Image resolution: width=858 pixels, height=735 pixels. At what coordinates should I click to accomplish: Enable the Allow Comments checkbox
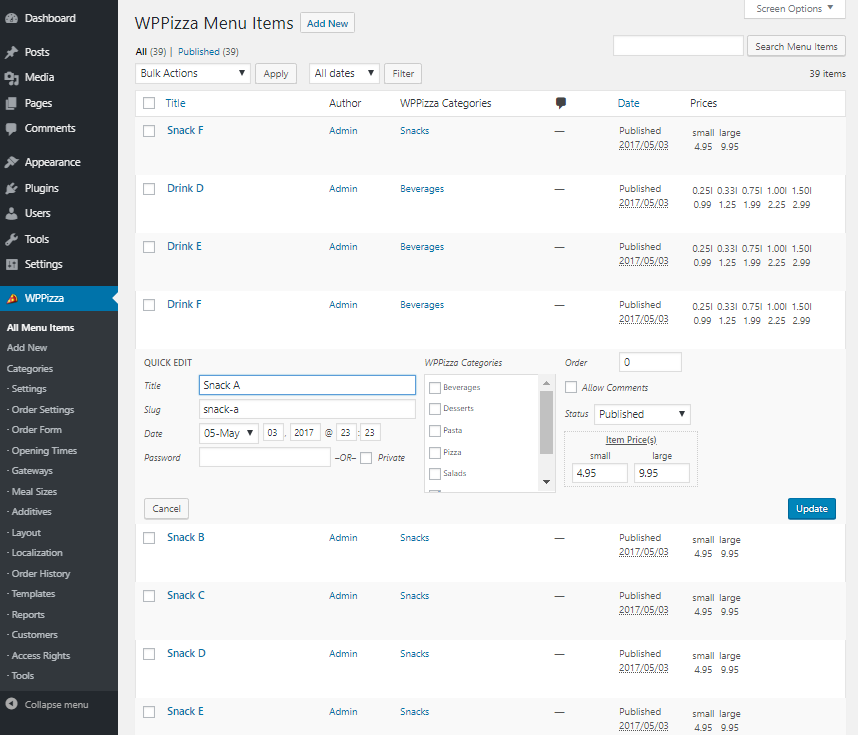(571, 387)
